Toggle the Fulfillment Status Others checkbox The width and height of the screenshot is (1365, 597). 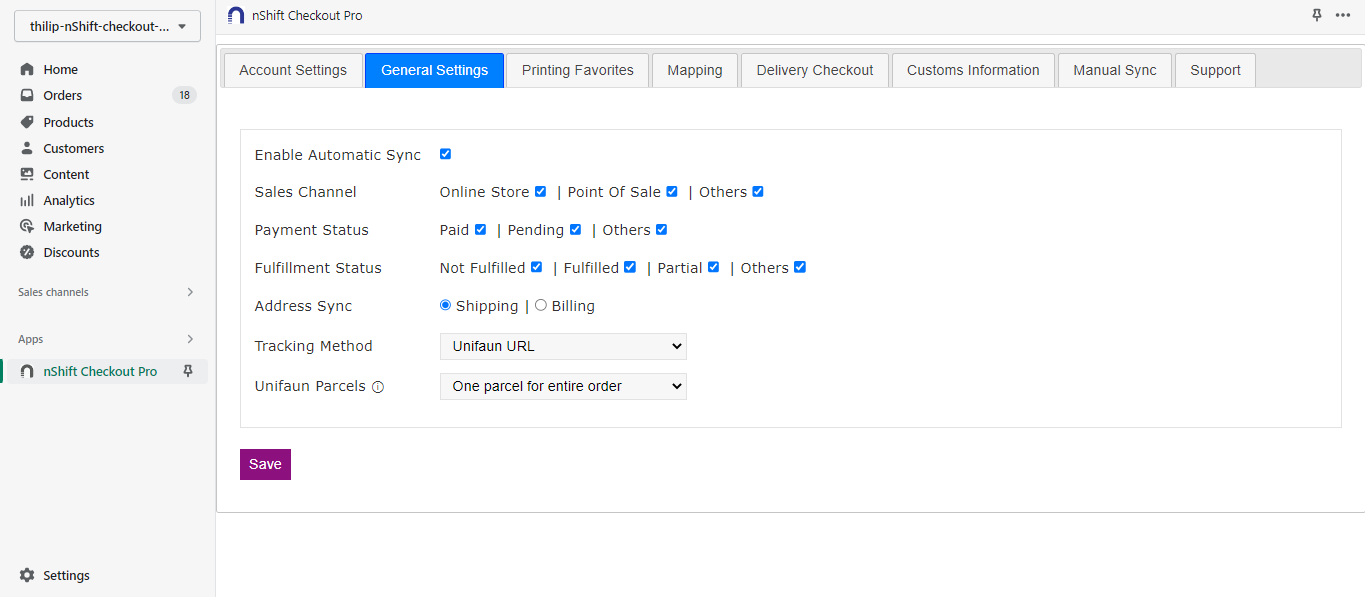tap(800, 267)
